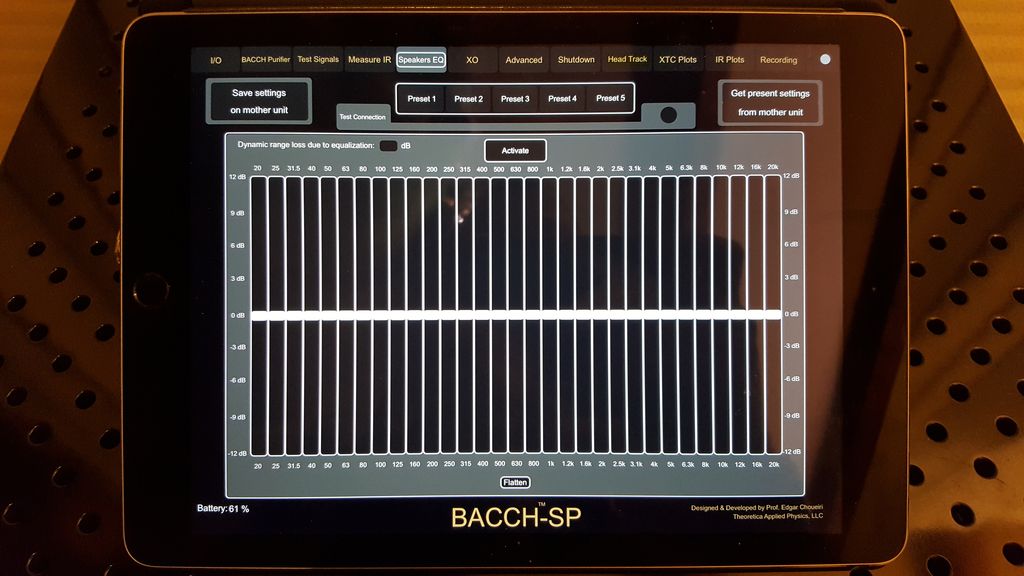Adjust the 100 Hz EQ slider
The image size is (1024, 576).
379,315
